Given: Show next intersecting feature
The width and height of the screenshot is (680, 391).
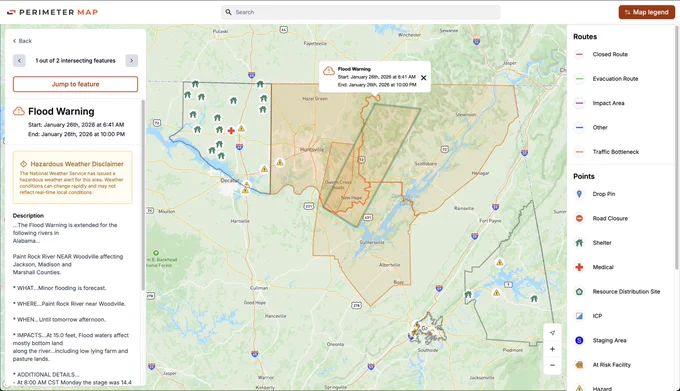Looking at the screenshot, I should click(x=132, y=61).
